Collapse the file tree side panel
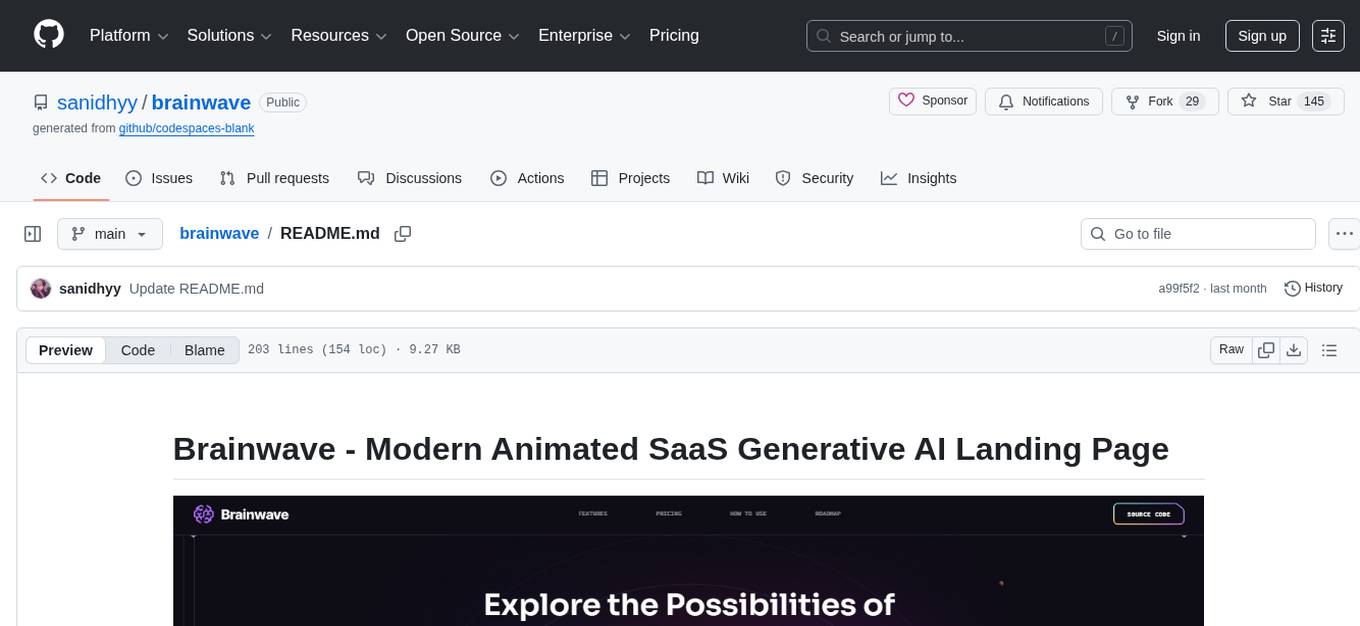 (x=33, y=234)
